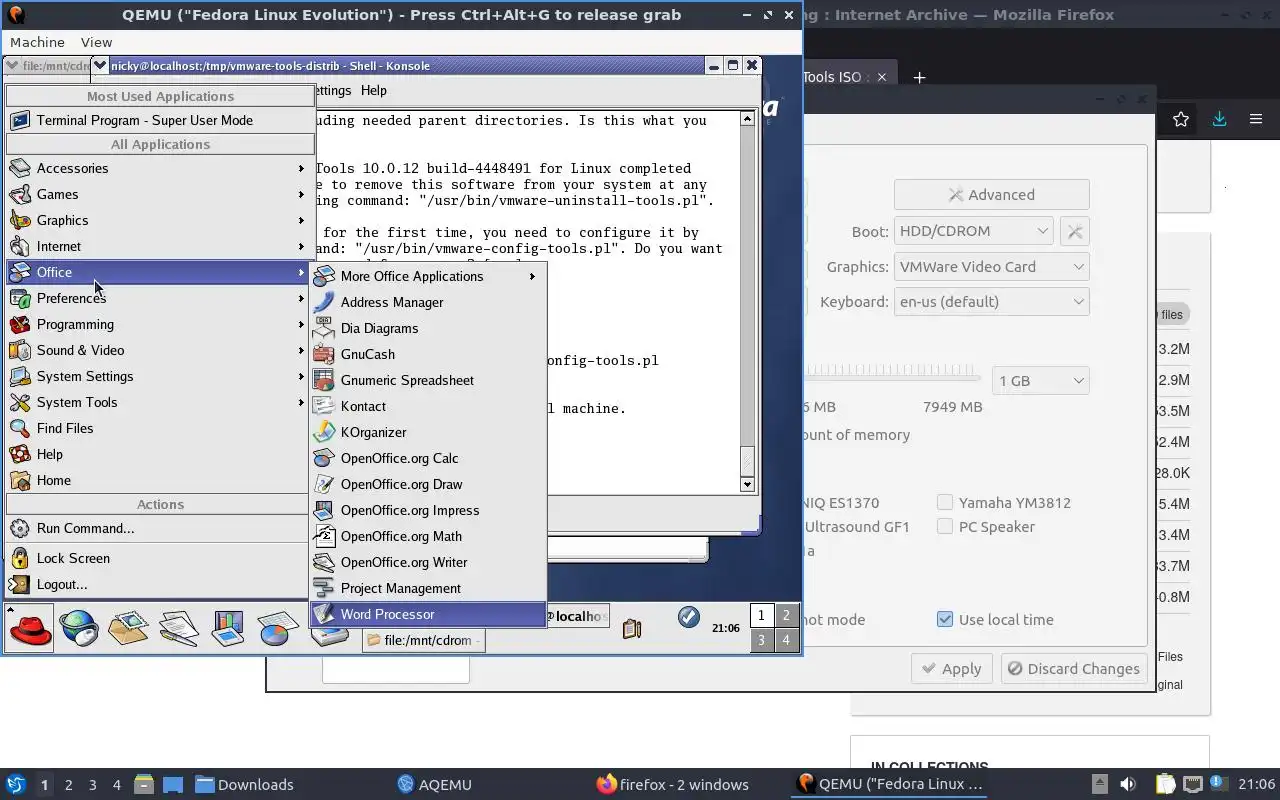Choose Logout... from the start menu

(x=160, y=584)
